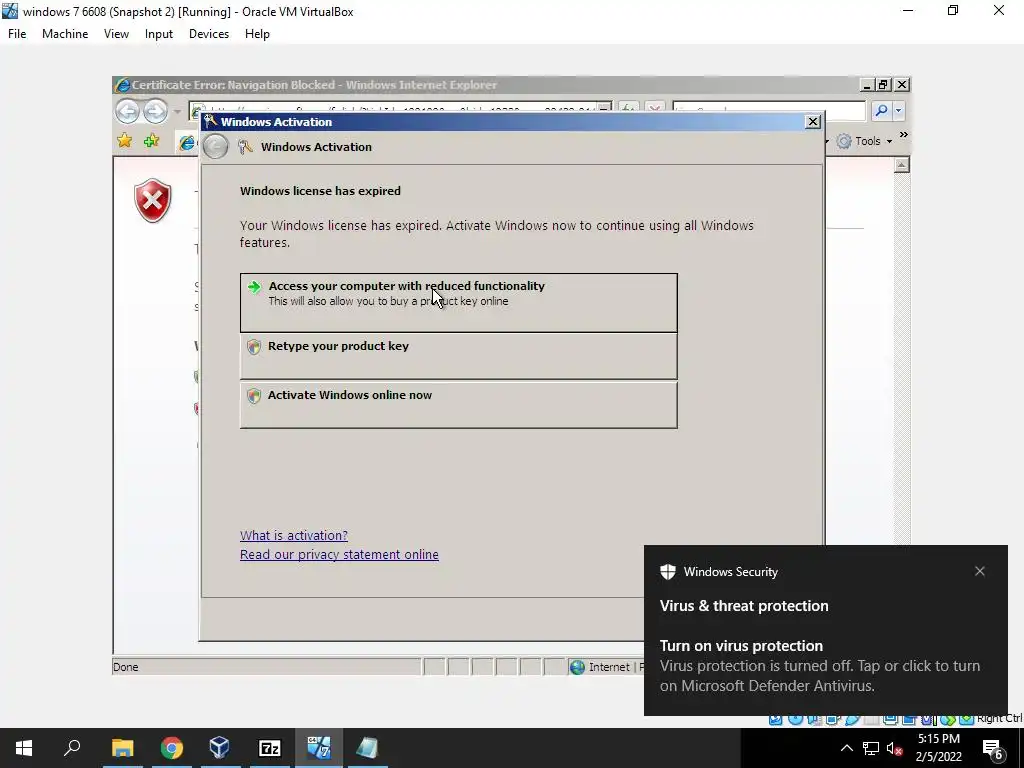
Task: Expand the IE toolbar overflow chevrons
Action: pyautogui.click(x=904, y=135)
